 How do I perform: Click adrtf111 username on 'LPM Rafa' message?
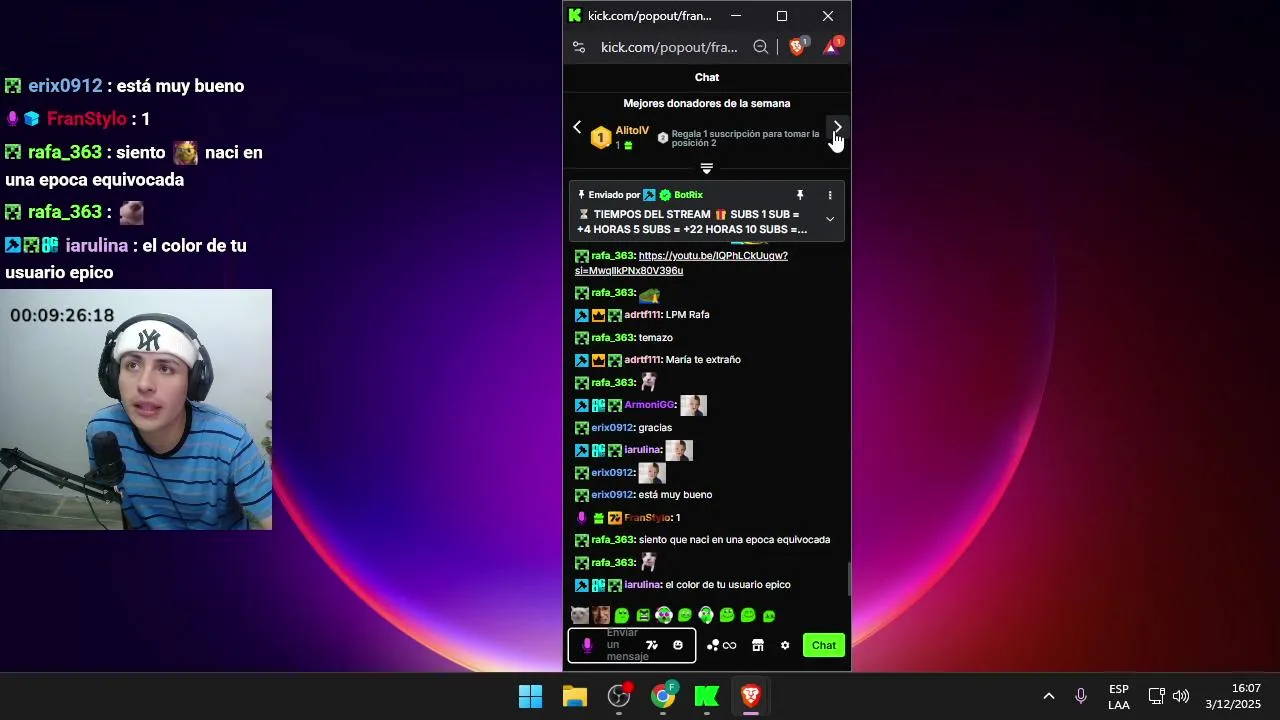[x=642, y=315]
